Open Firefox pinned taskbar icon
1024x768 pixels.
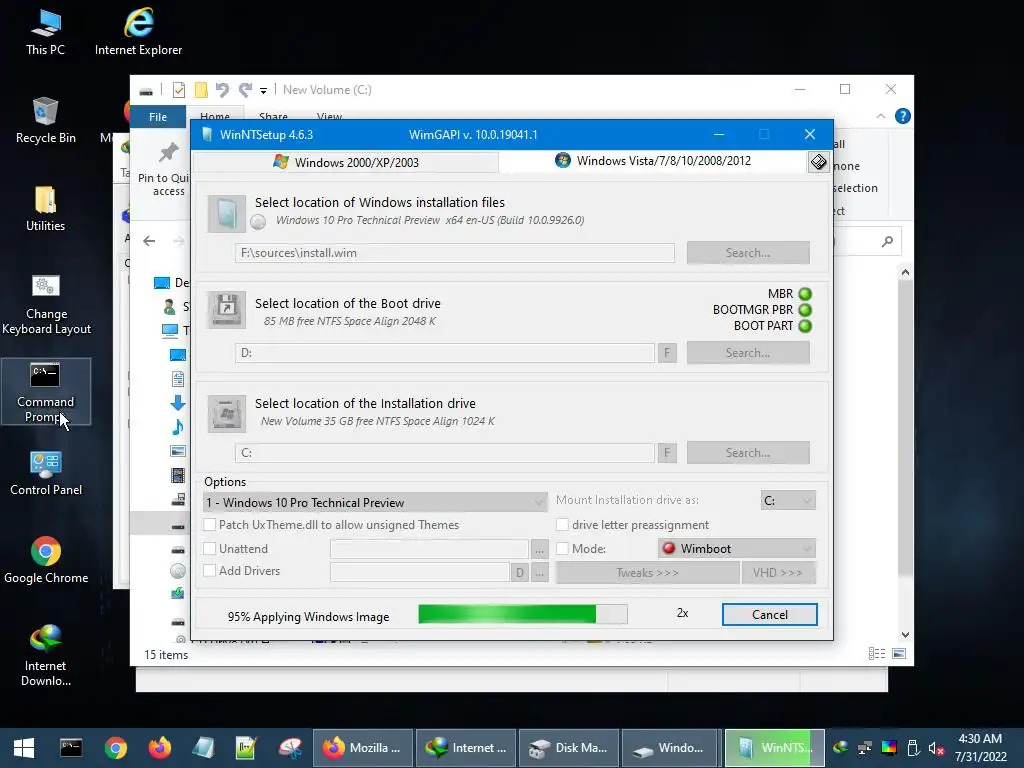point(159,748)
